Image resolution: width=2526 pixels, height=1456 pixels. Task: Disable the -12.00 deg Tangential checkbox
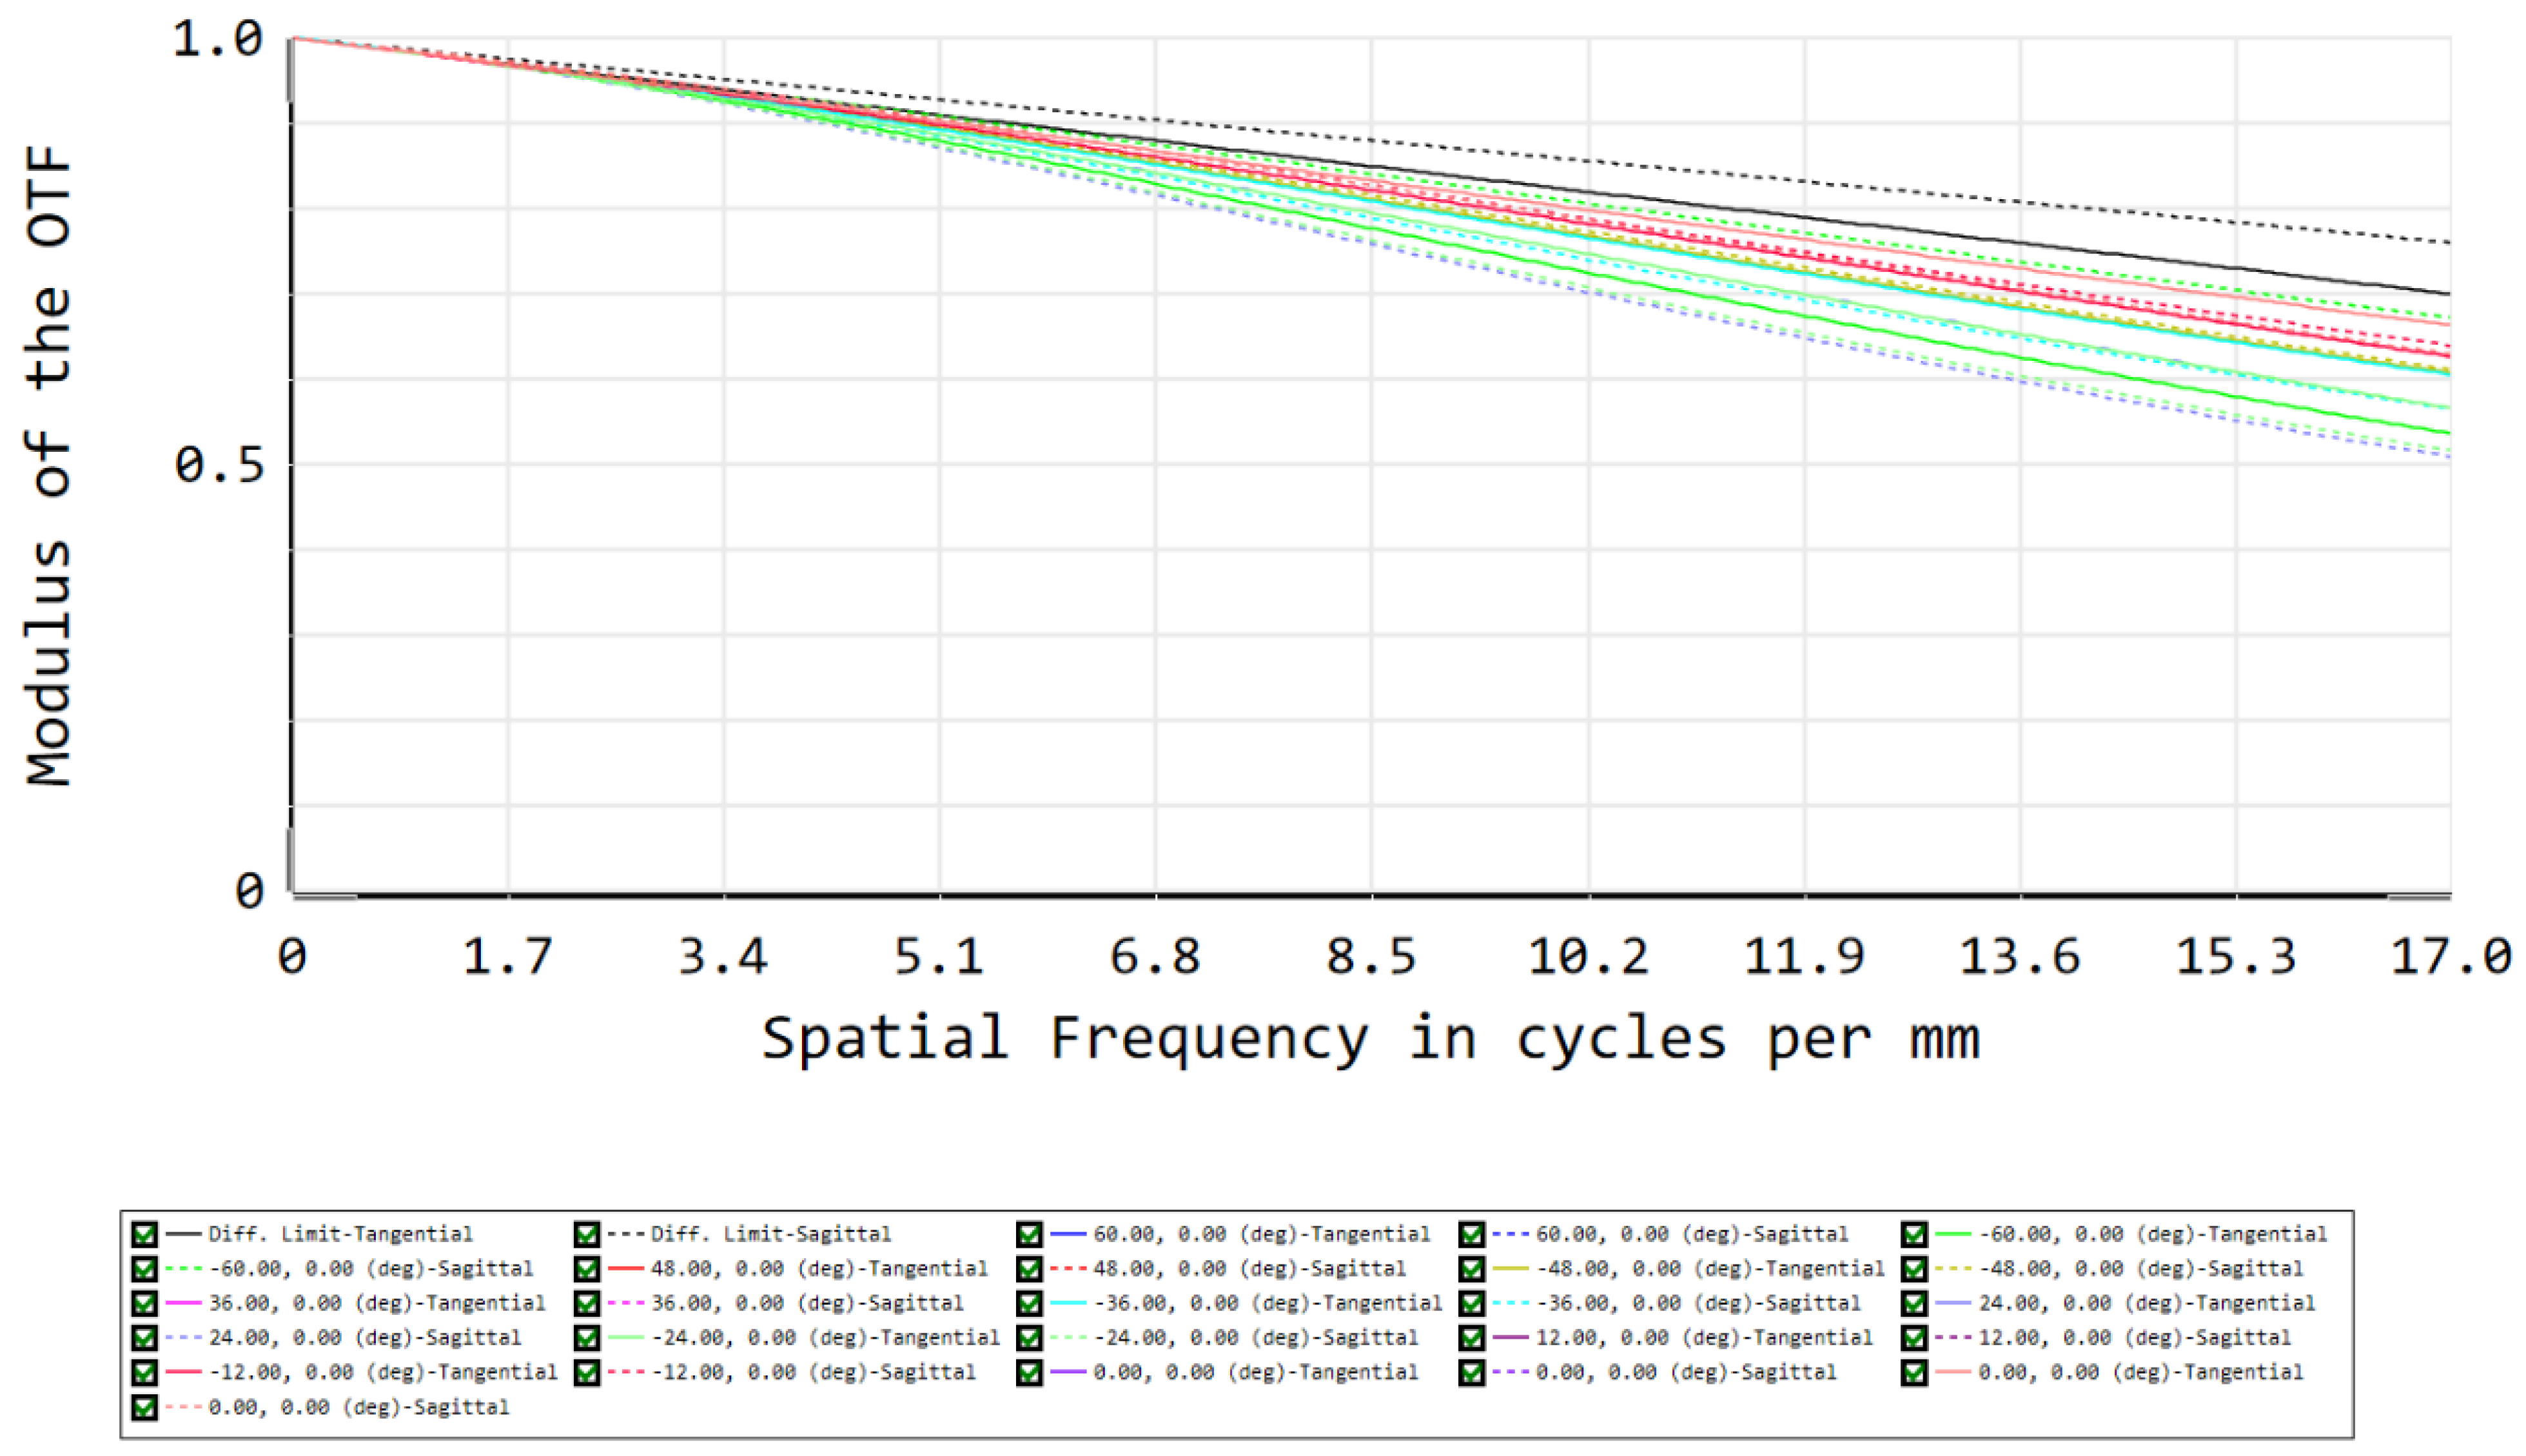point(144,1373)
